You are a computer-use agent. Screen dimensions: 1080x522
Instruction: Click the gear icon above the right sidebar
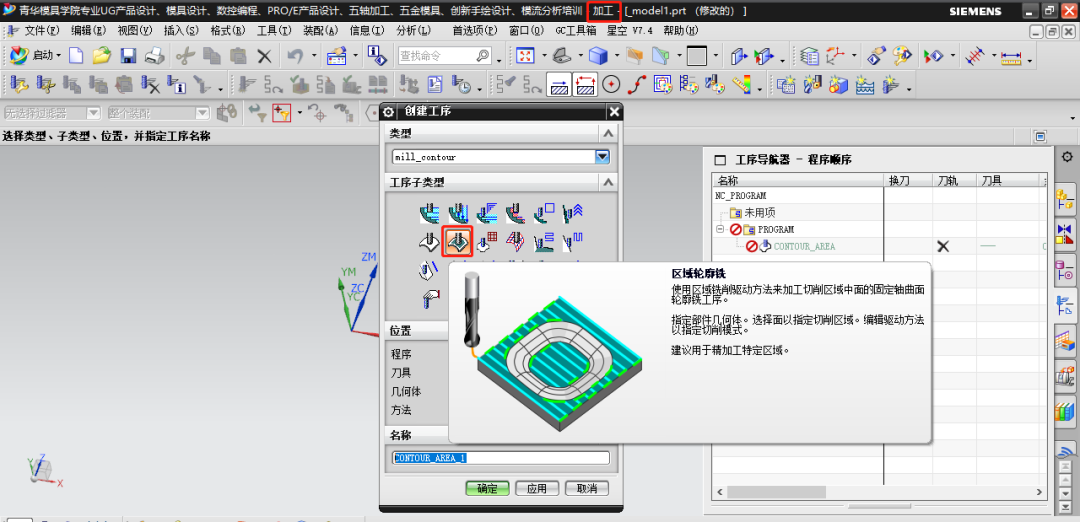tap(1067, 157)
